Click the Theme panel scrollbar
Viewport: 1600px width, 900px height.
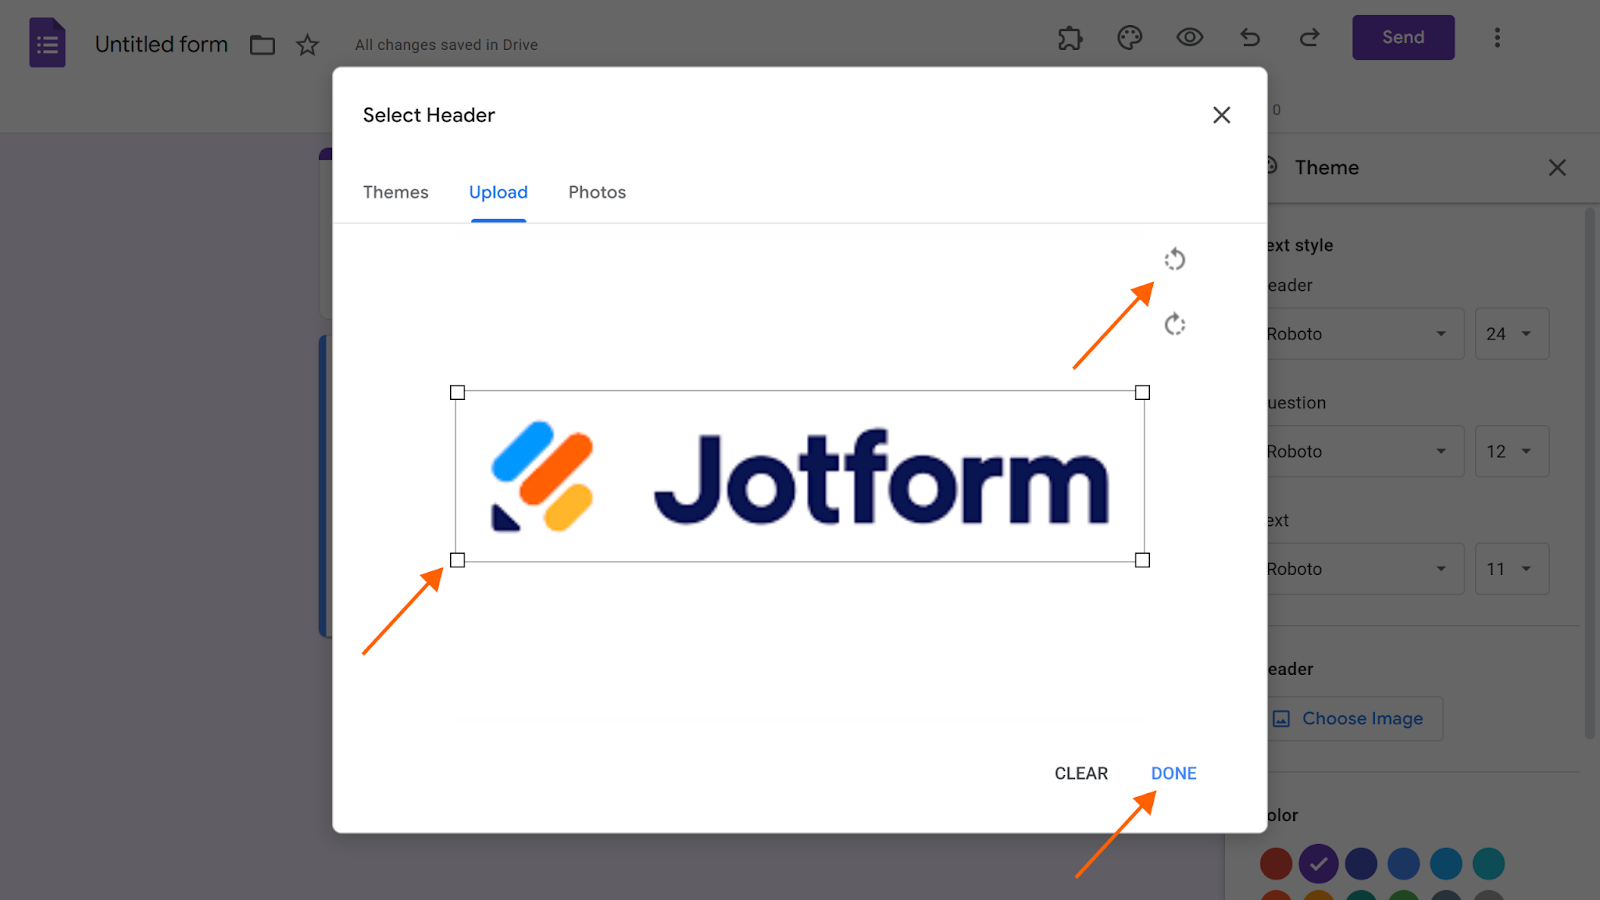(x=1590, y=472)
